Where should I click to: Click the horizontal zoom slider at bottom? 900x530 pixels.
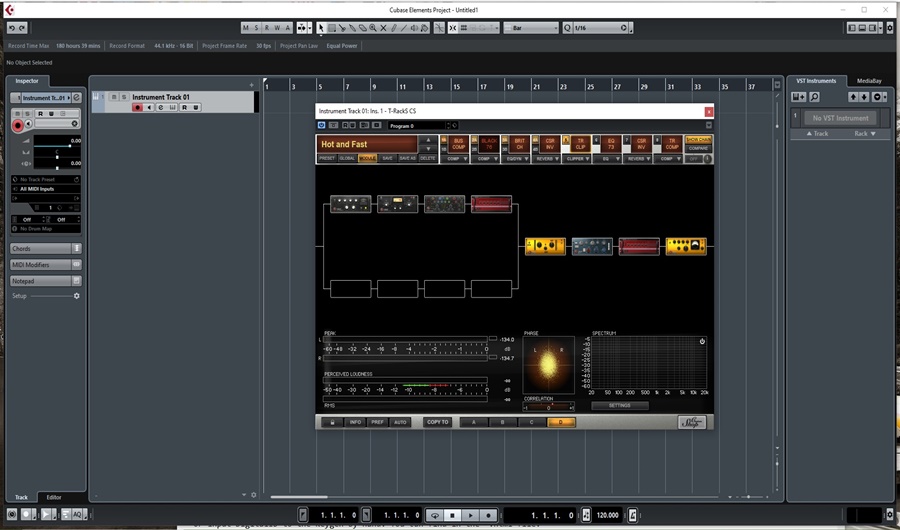(749, 497)
